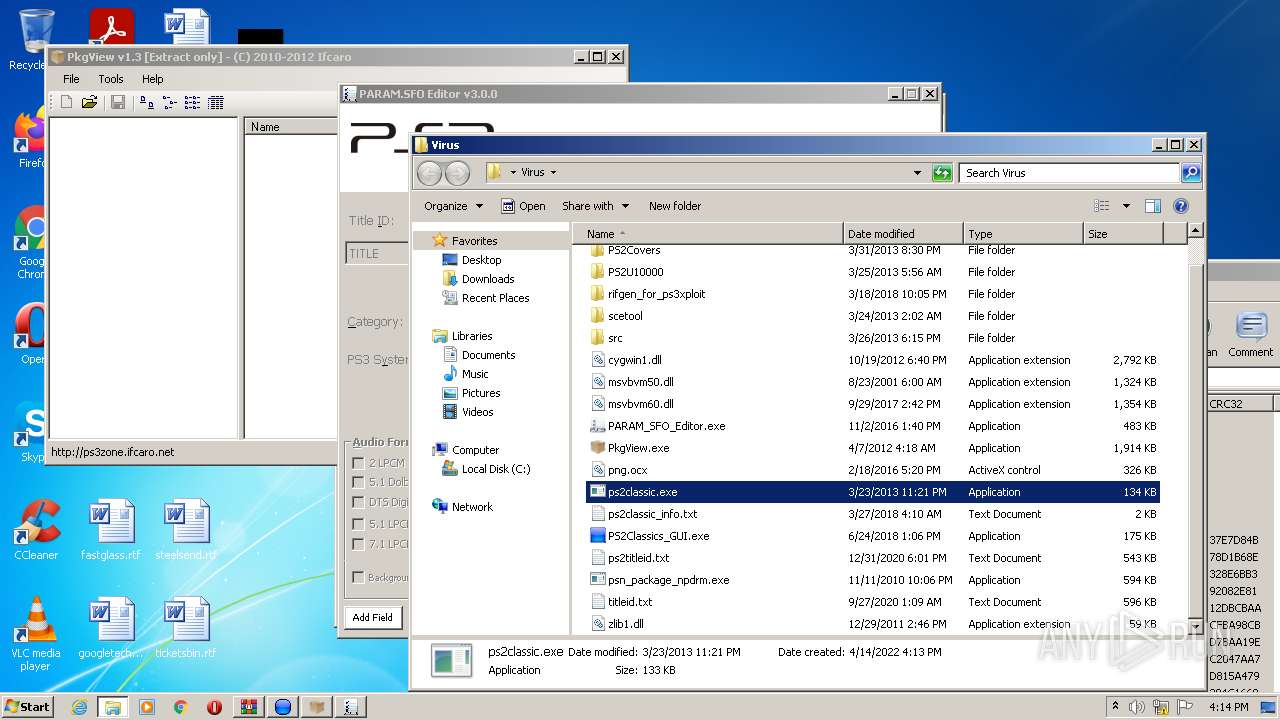Select details view icon in PkgView toolbar
The width and height of the screenshot is (1280, 720).
point(215,102)
